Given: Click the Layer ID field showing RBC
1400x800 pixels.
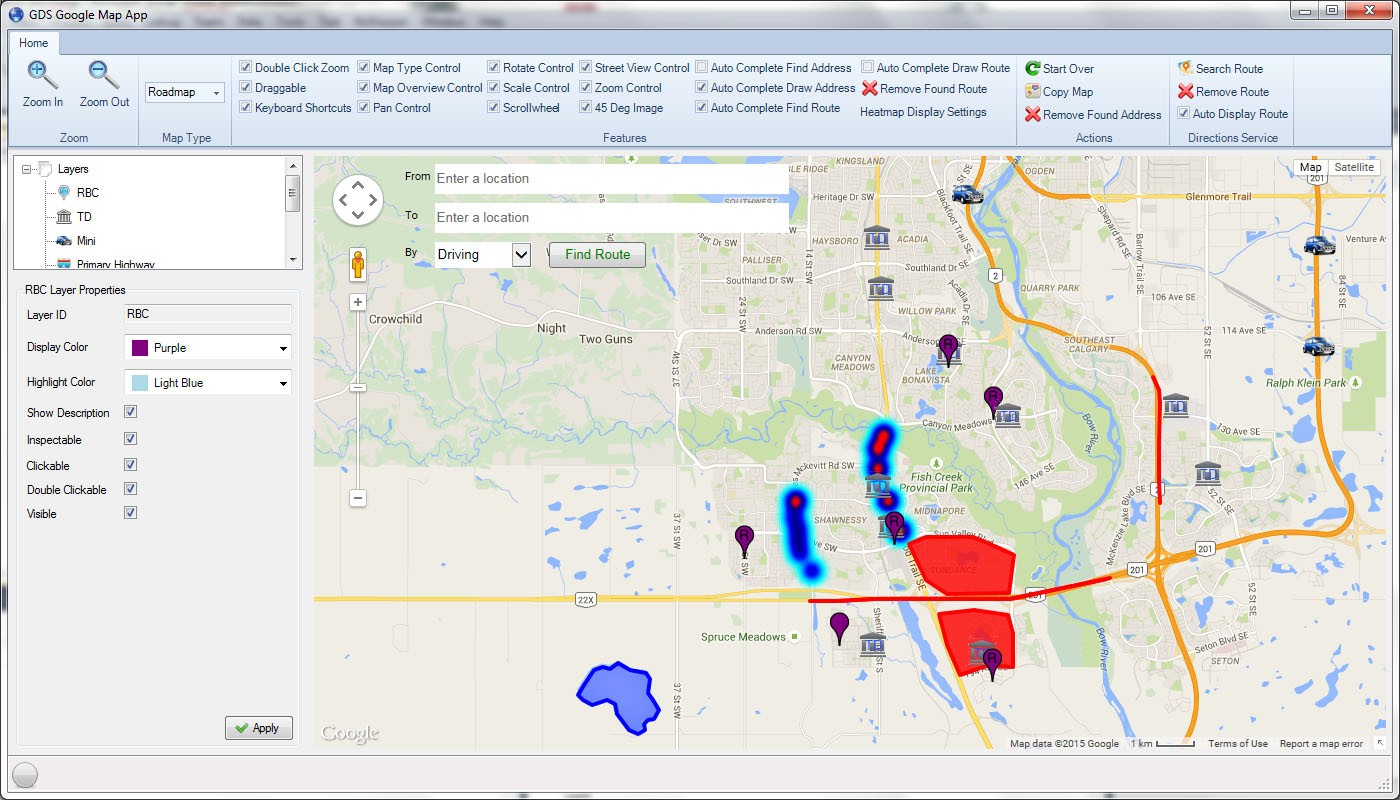Looking at the screenshot, I should [x=208, y=314].
